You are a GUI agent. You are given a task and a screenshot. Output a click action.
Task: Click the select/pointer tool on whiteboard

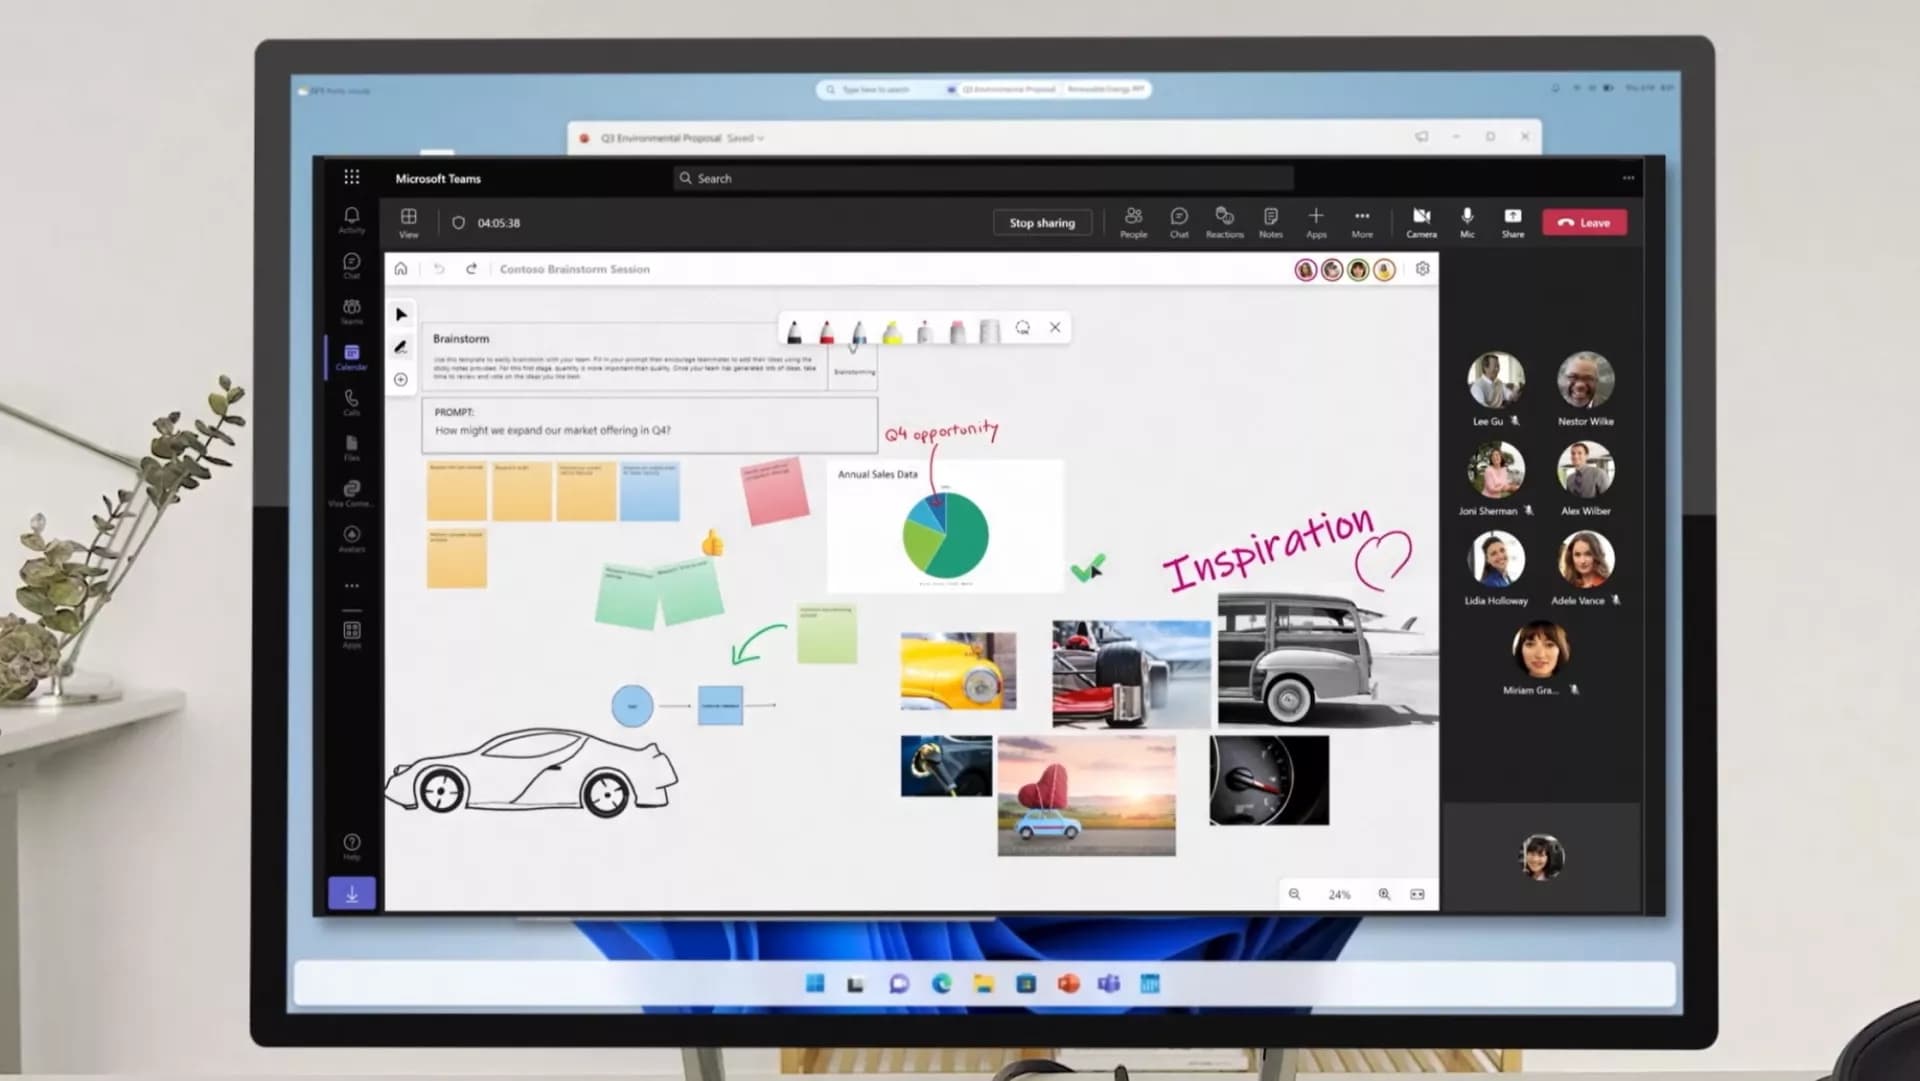coord(400,314)
